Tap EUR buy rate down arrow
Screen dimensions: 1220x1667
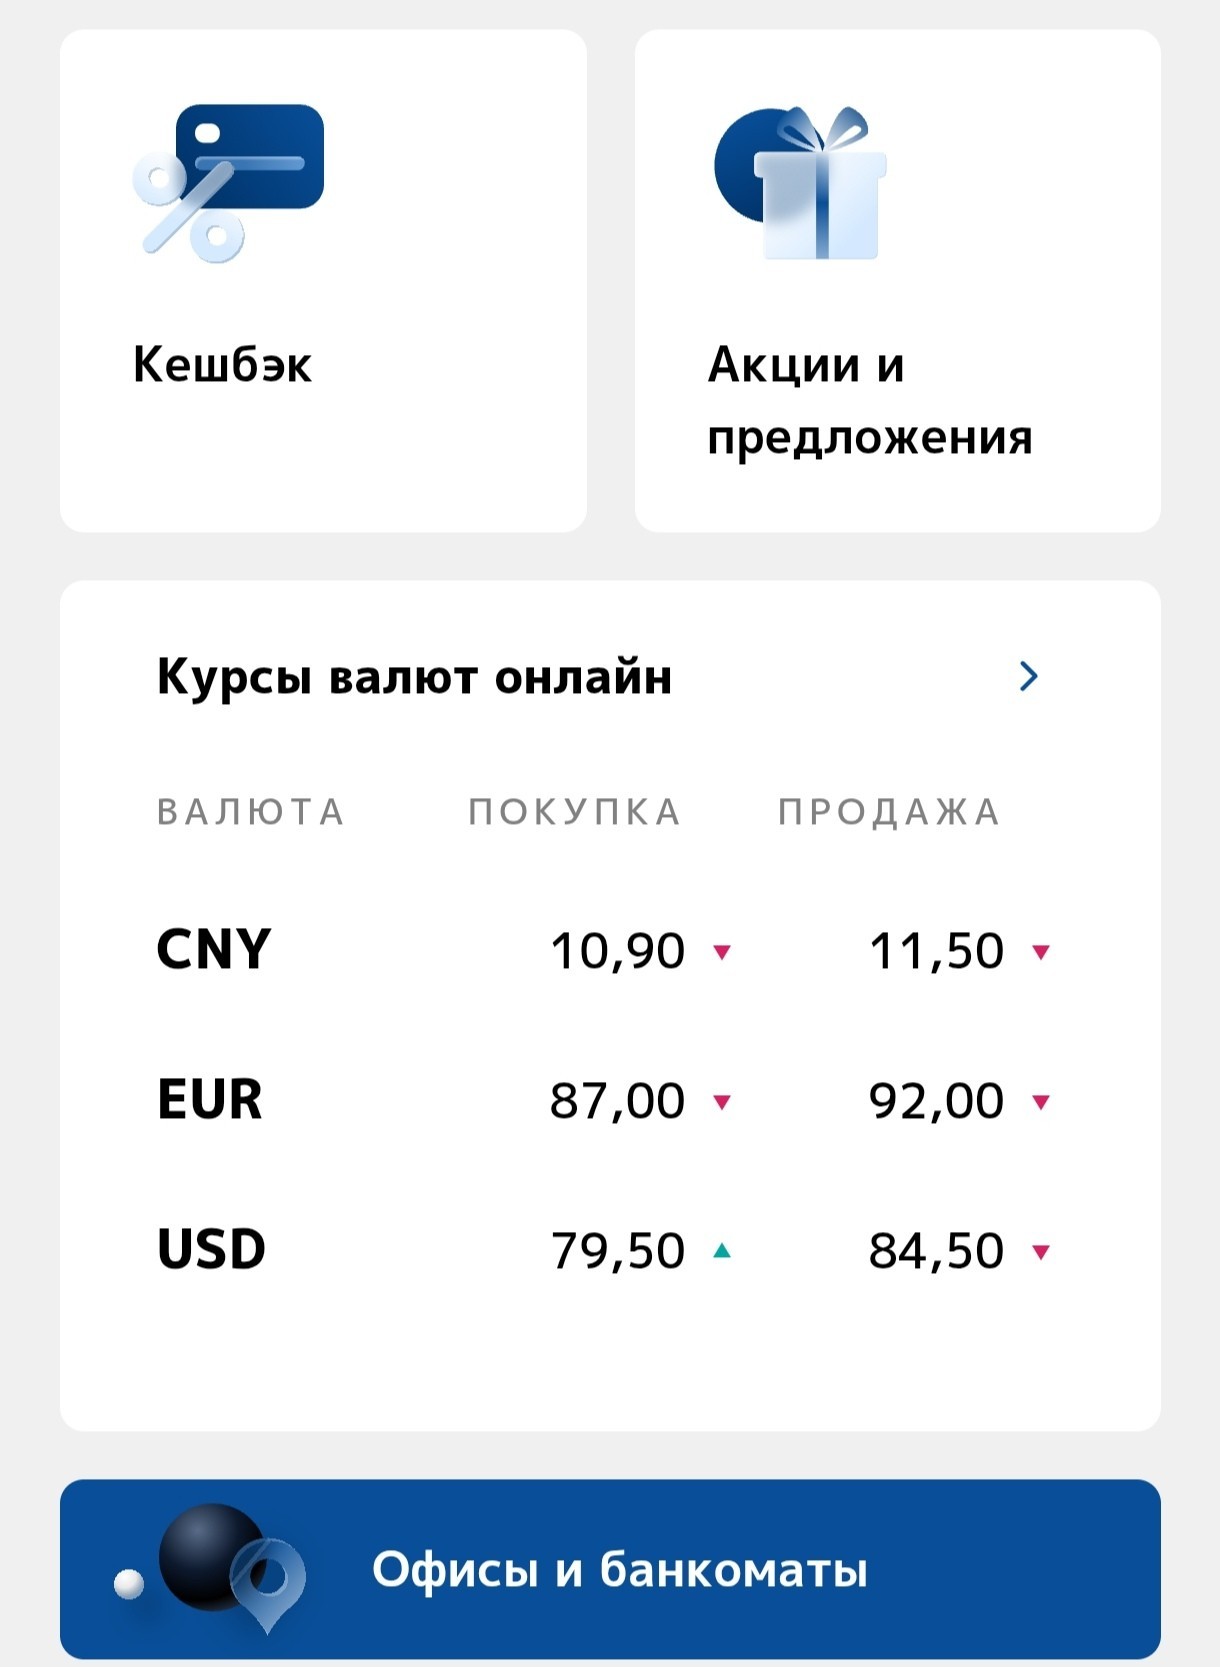pyautogui.click(x=722, y=1102)
